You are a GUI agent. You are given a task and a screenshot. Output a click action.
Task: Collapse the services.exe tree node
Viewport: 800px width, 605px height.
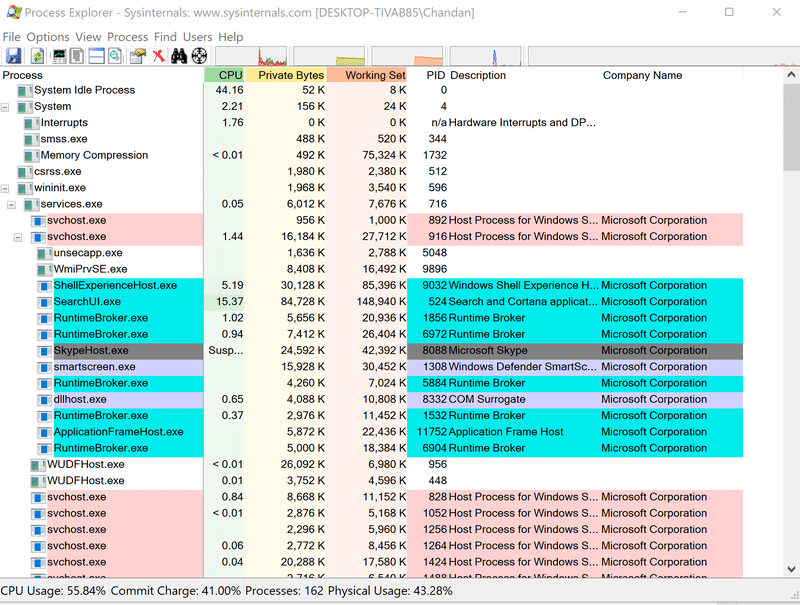[x=12, y=205]
